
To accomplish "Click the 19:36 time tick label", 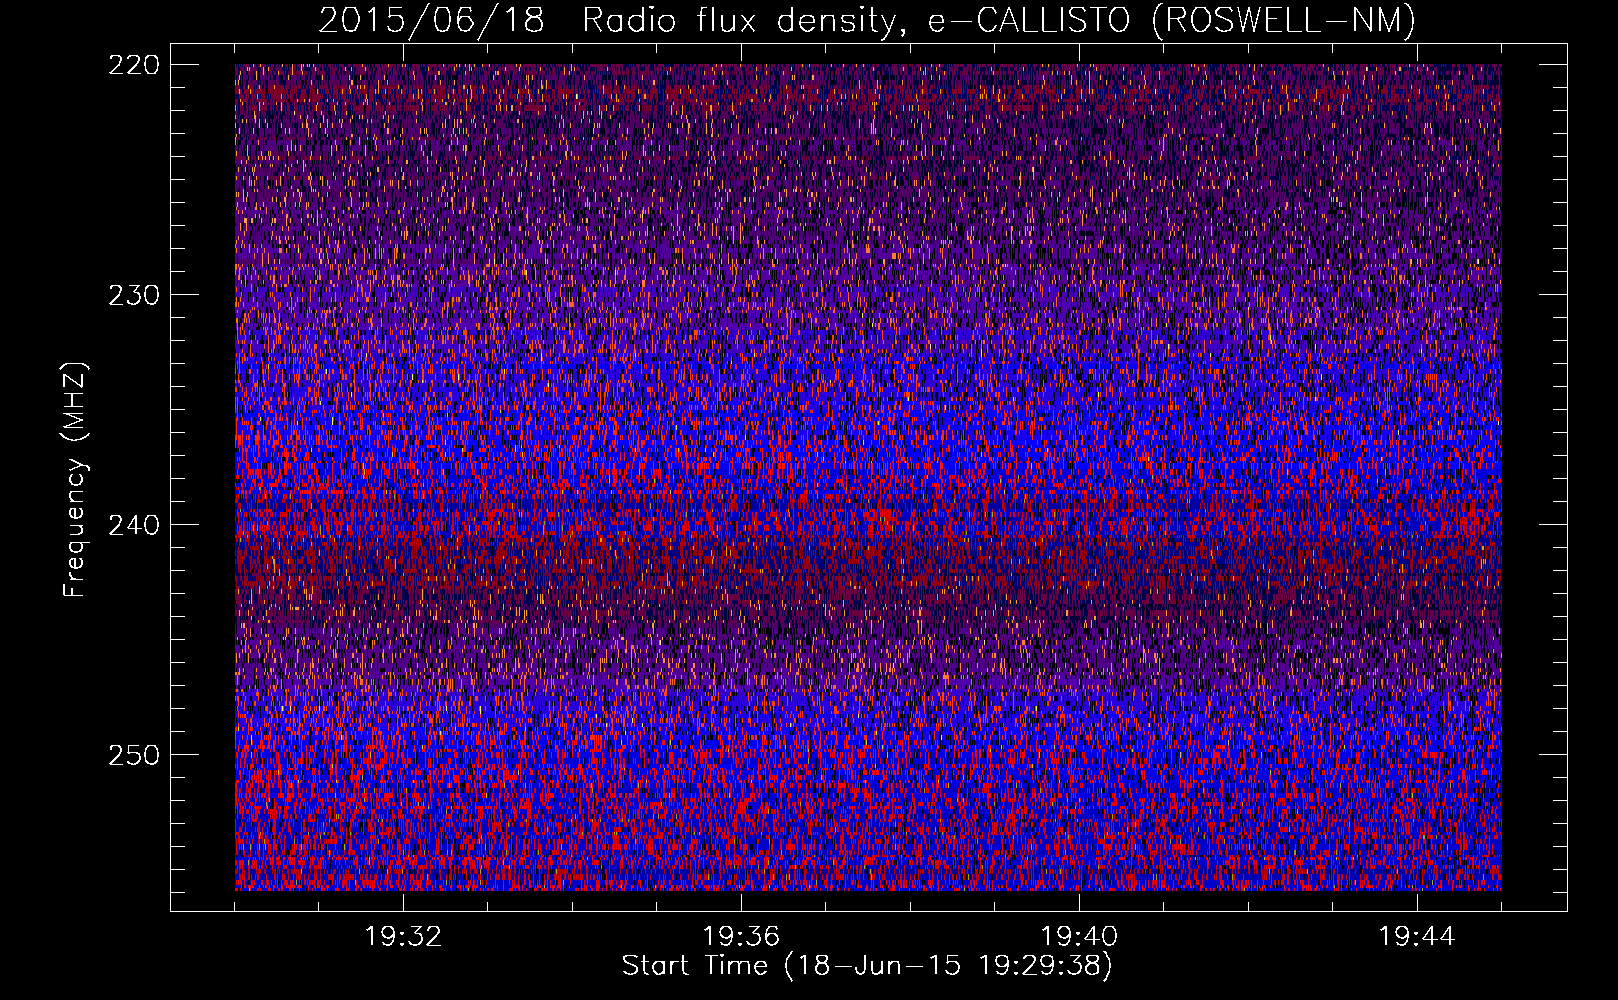I will [741, 937].
